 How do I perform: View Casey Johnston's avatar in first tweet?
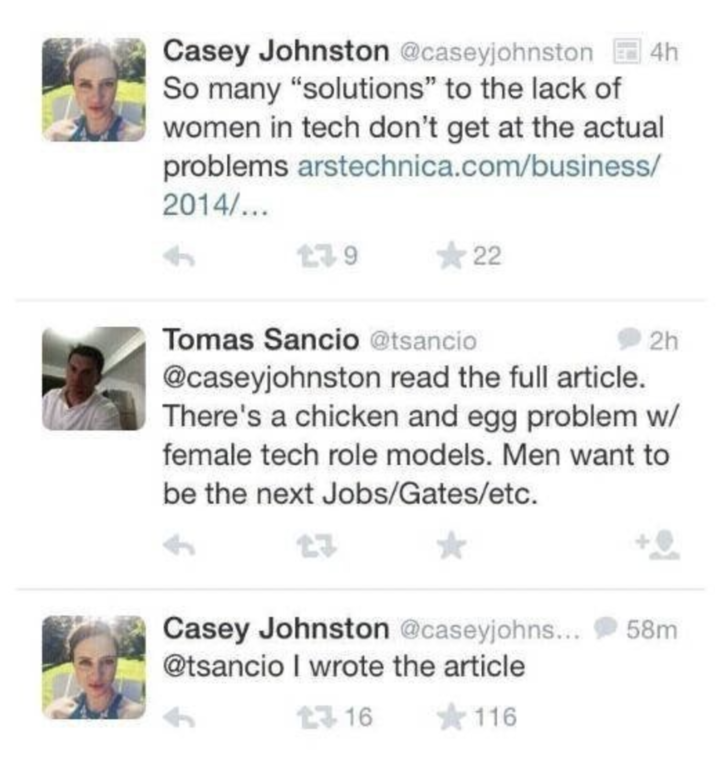94,89
